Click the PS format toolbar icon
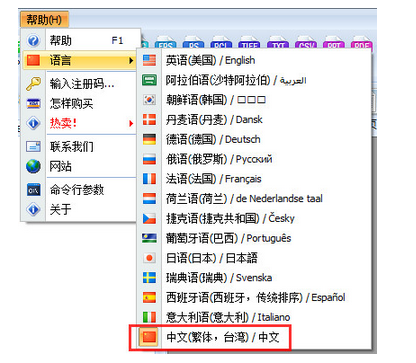Image resolution: width=416 pixels, height=363 pixels. pos(194,43)
